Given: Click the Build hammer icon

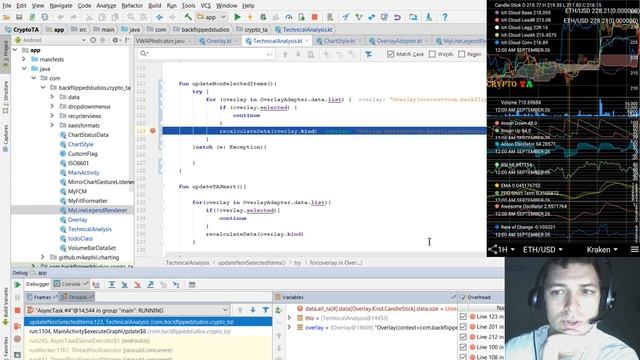Looking at the screenshot, I should tap(188, 17).
